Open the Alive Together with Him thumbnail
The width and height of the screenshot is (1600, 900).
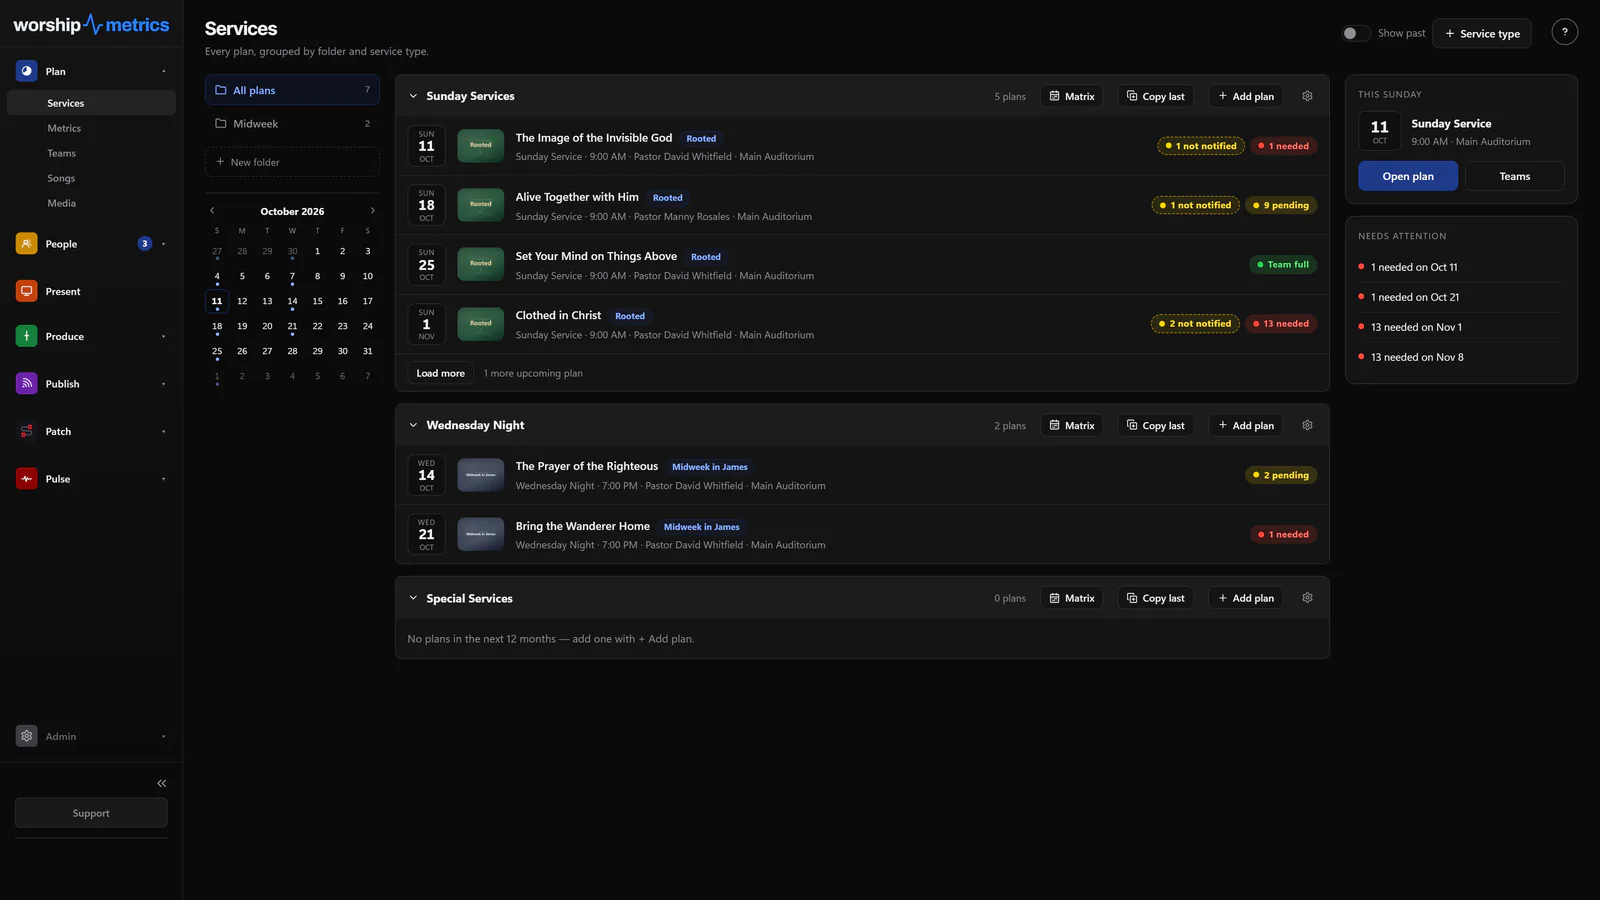click(x=481, y=204)
